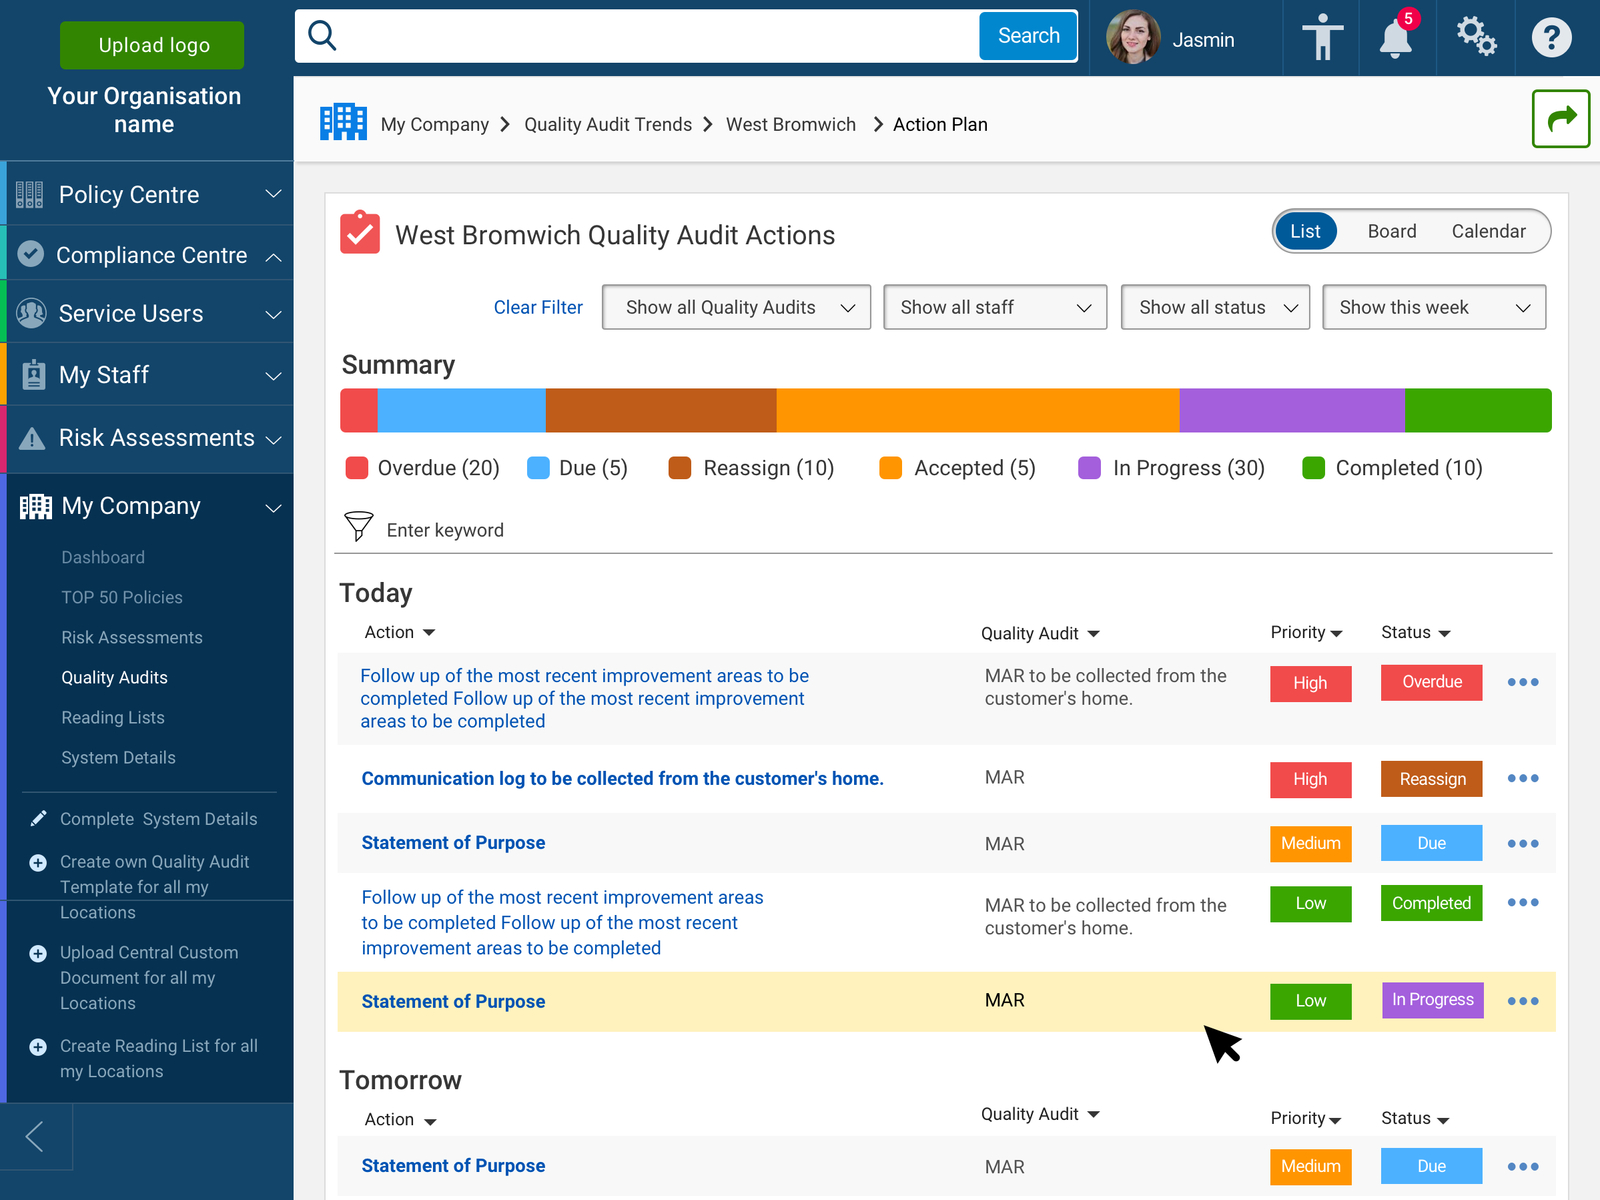Image resolution: width=1600 pixels, height=1200 pixels.
Task: Open the help question mark
Action: pos(1551,38)
